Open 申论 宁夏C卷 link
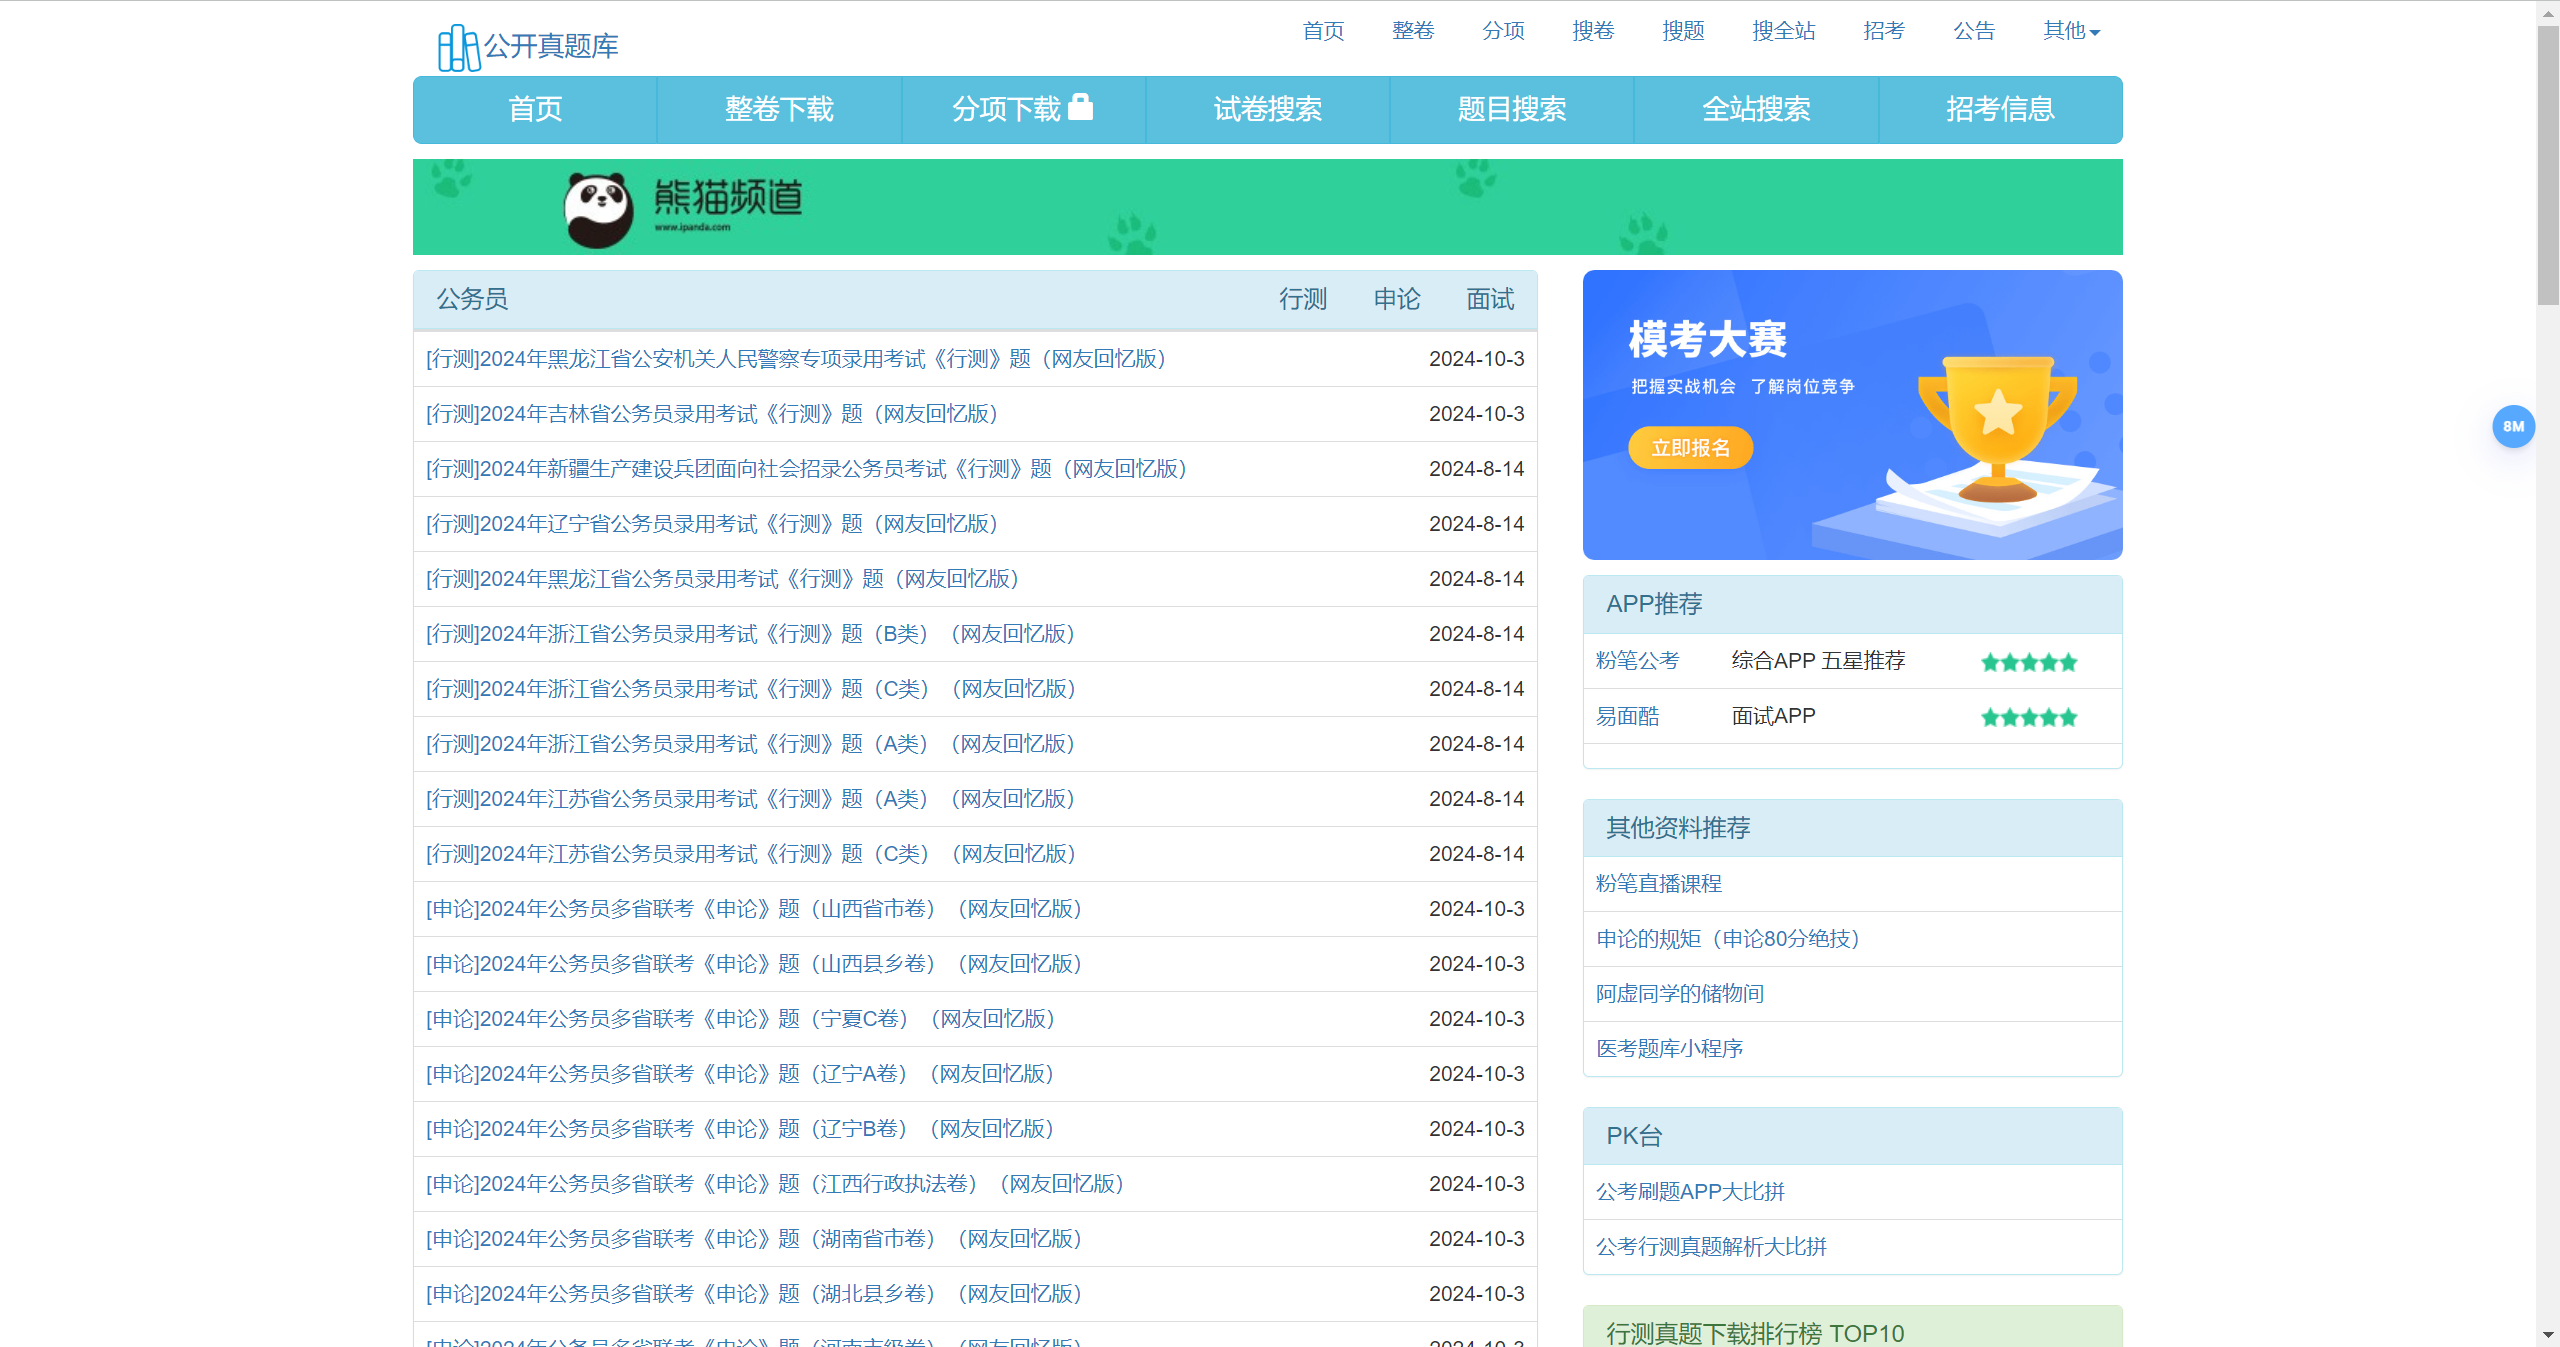This screenshot has height=1347, width=2560. 740,1019
